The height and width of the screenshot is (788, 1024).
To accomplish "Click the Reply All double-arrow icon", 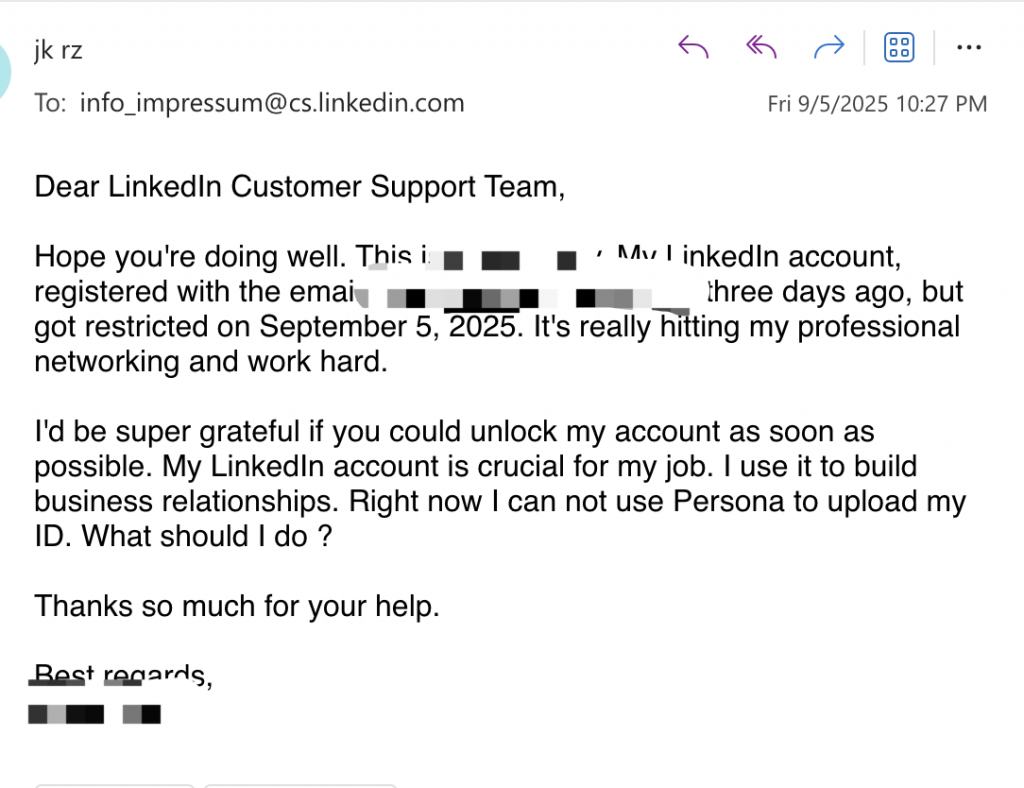I will click(x=761, y=47).
